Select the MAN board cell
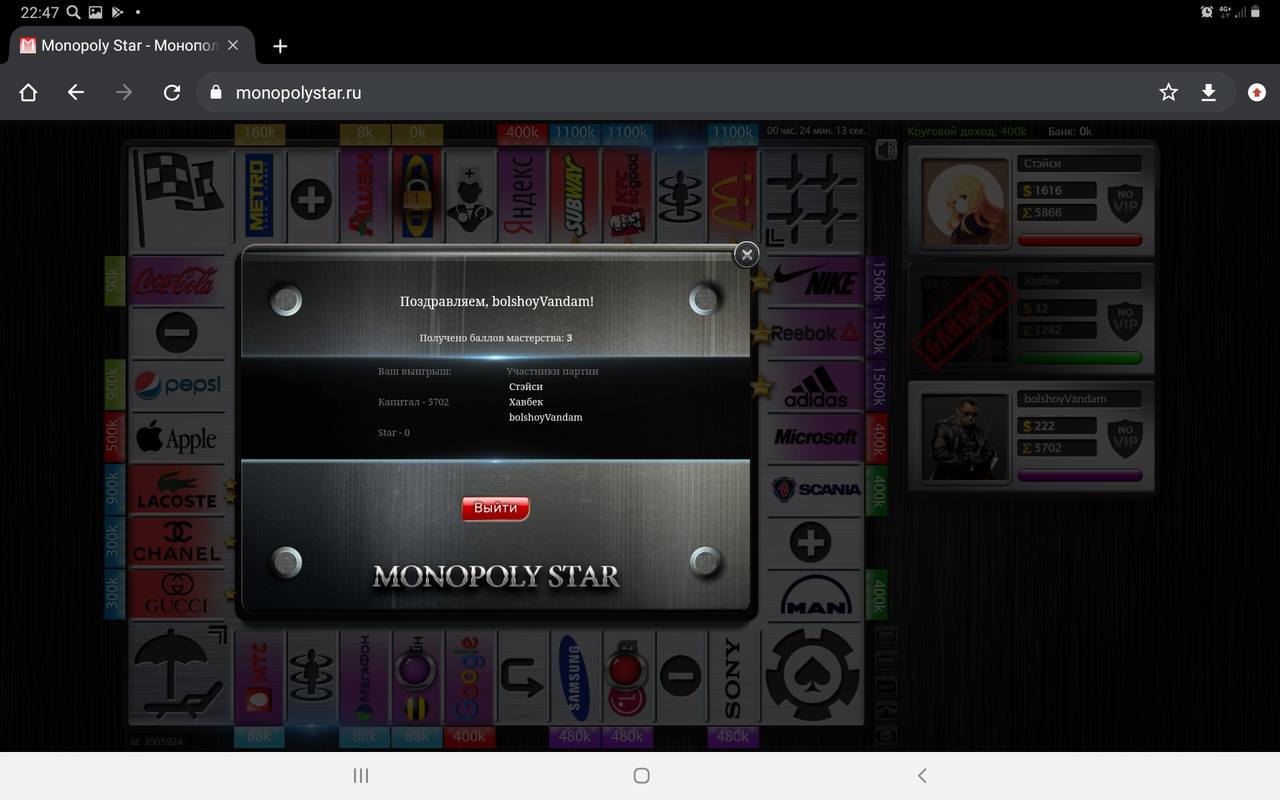The image size is (1280, 800). coord(814,596)
